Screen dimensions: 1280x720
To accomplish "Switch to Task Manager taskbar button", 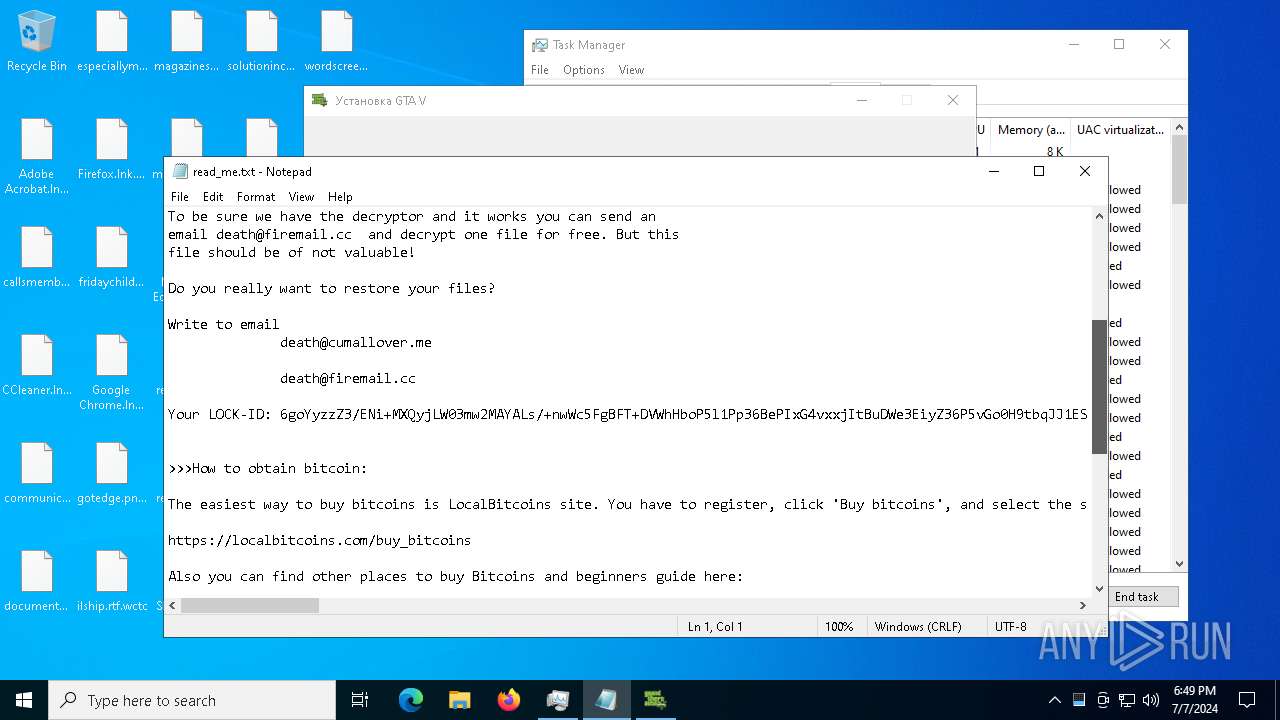I will (557, 700).
